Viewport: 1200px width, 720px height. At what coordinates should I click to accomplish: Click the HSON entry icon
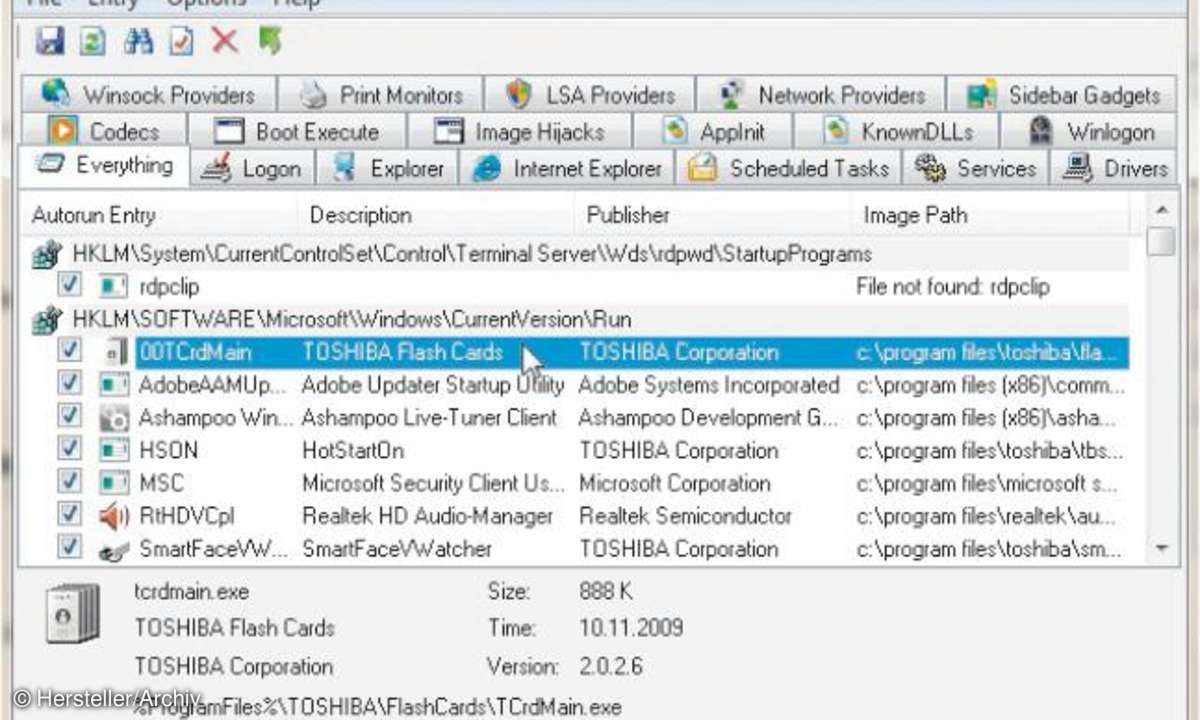(x=113, y=451)
